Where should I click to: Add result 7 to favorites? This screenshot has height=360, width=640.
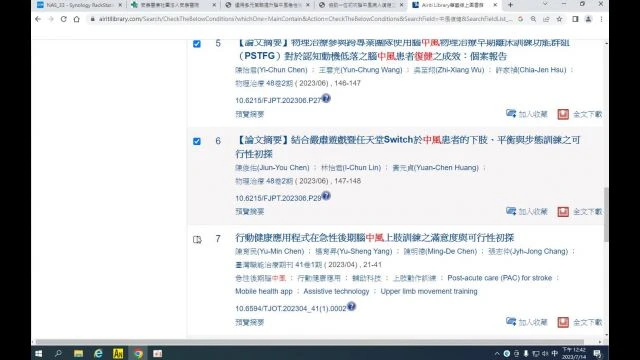[527, 322]
